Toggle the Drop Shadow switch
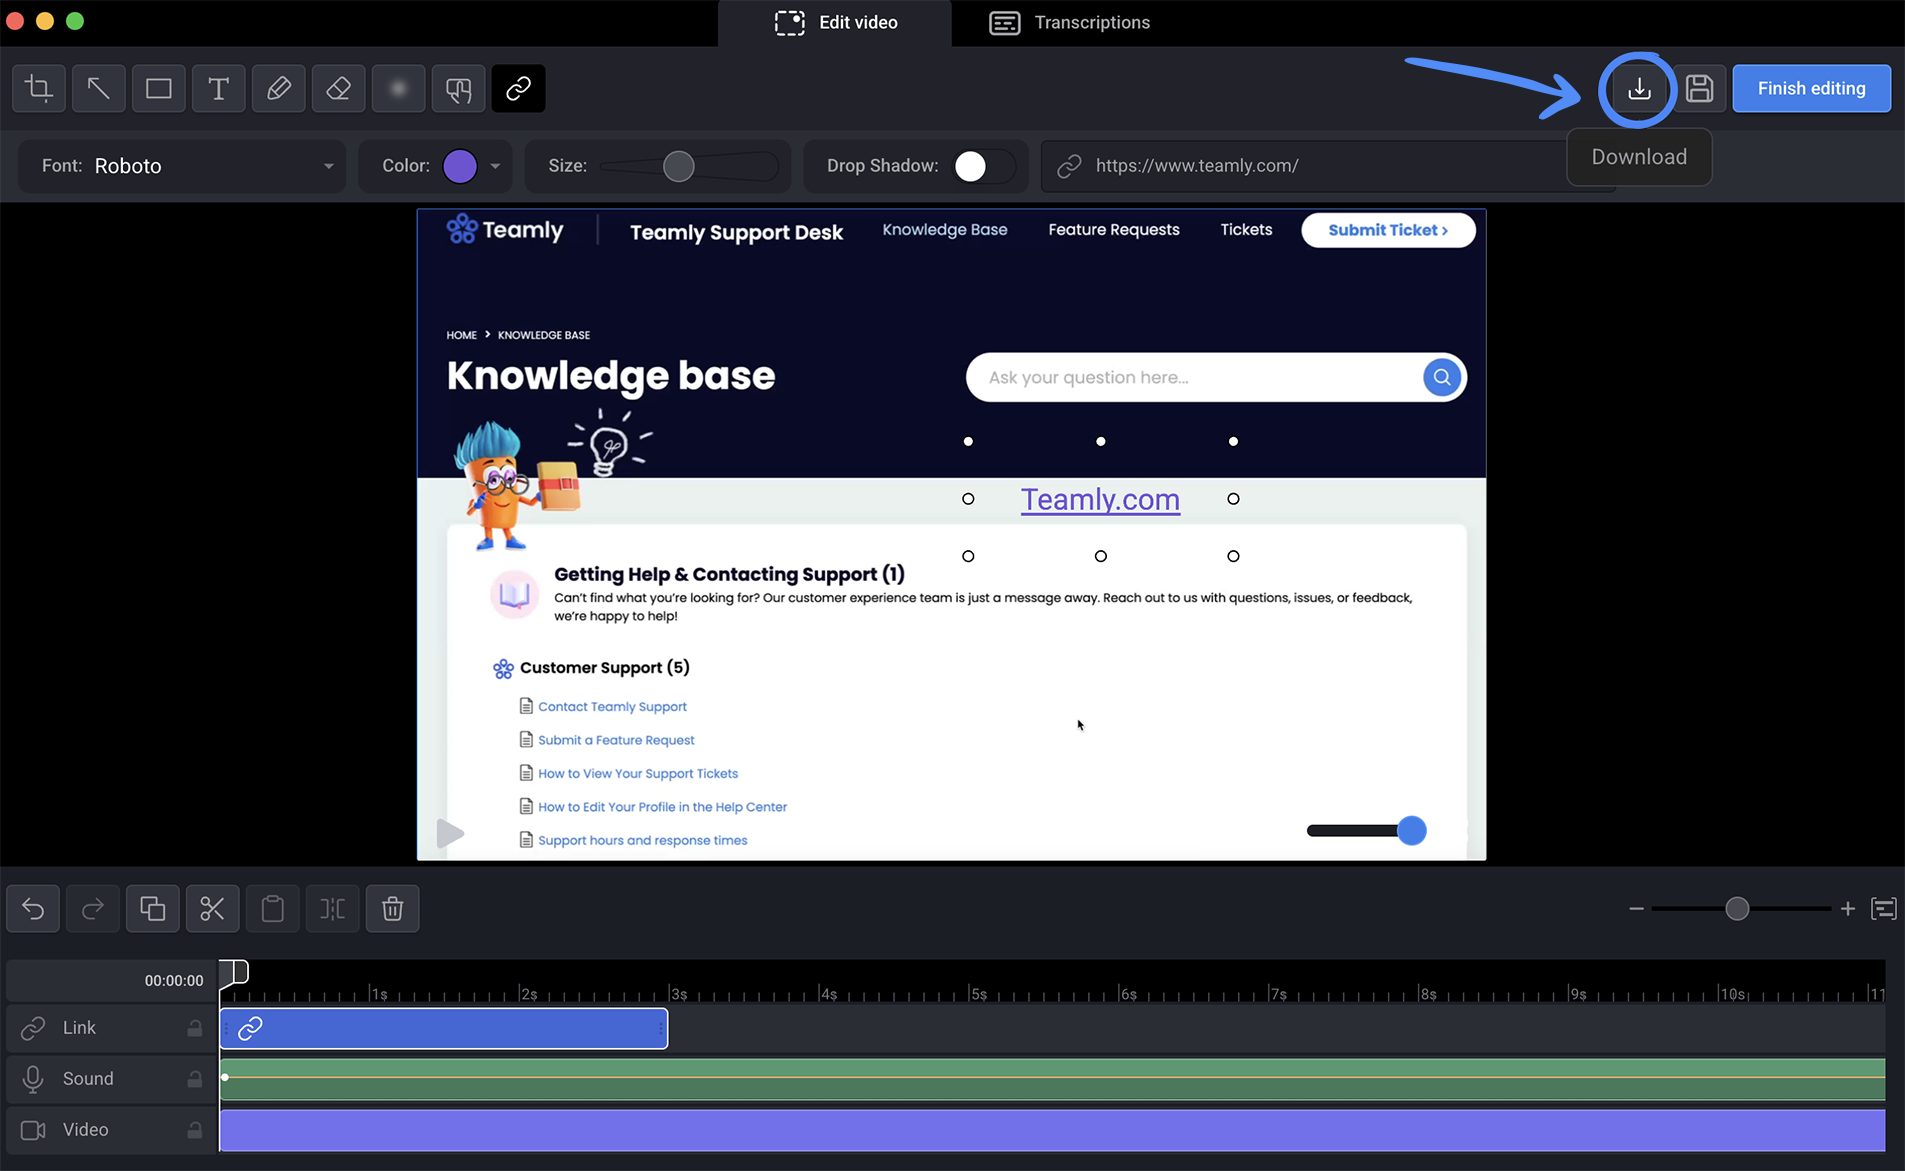This screenshot has width=1905, height=1171. tap(983, 166)
